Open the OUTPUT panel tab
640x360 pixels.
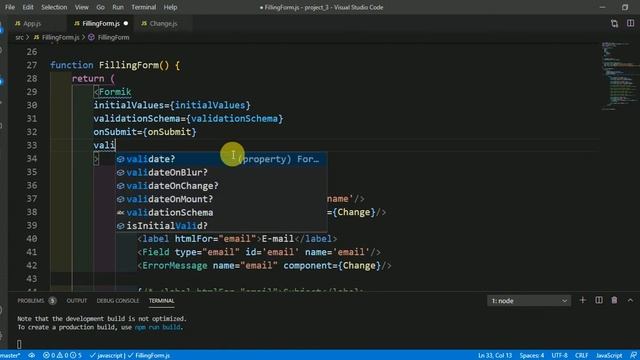tap(77, 301)
